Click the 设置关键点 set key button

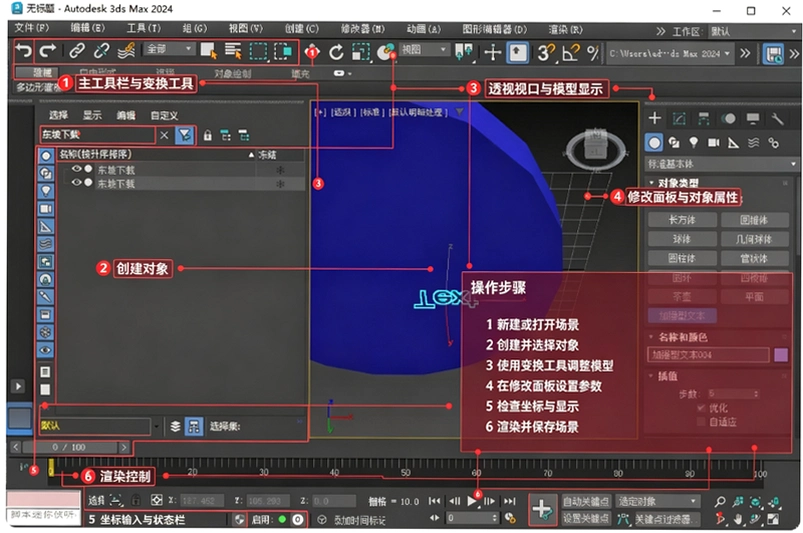click(x=585, y=519)
